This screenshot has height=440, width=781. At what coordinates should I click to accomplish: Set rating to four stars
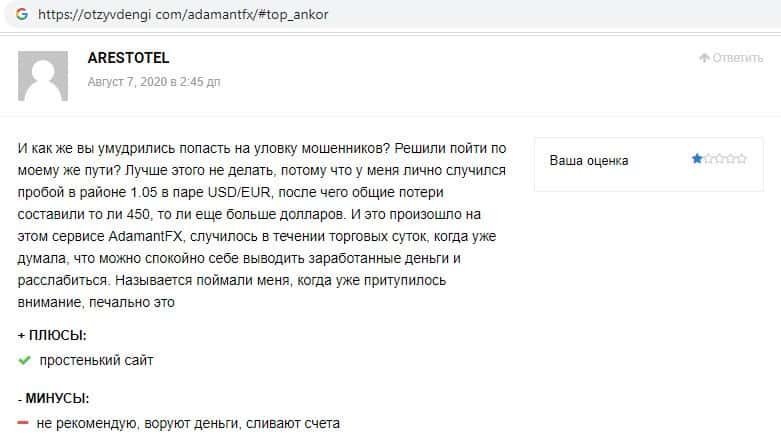click(x=729, y=159)
